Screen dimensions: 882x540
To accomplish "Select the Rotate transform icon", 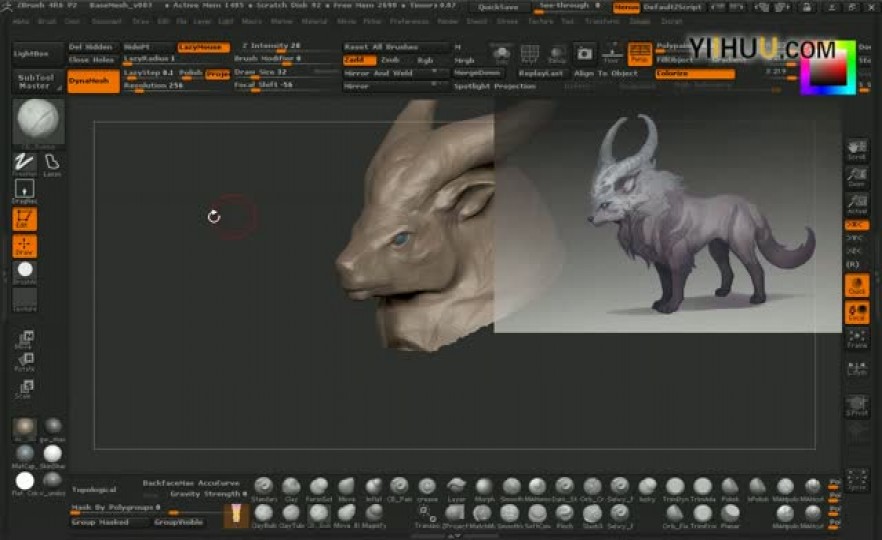I will click(x=24, y=363).
